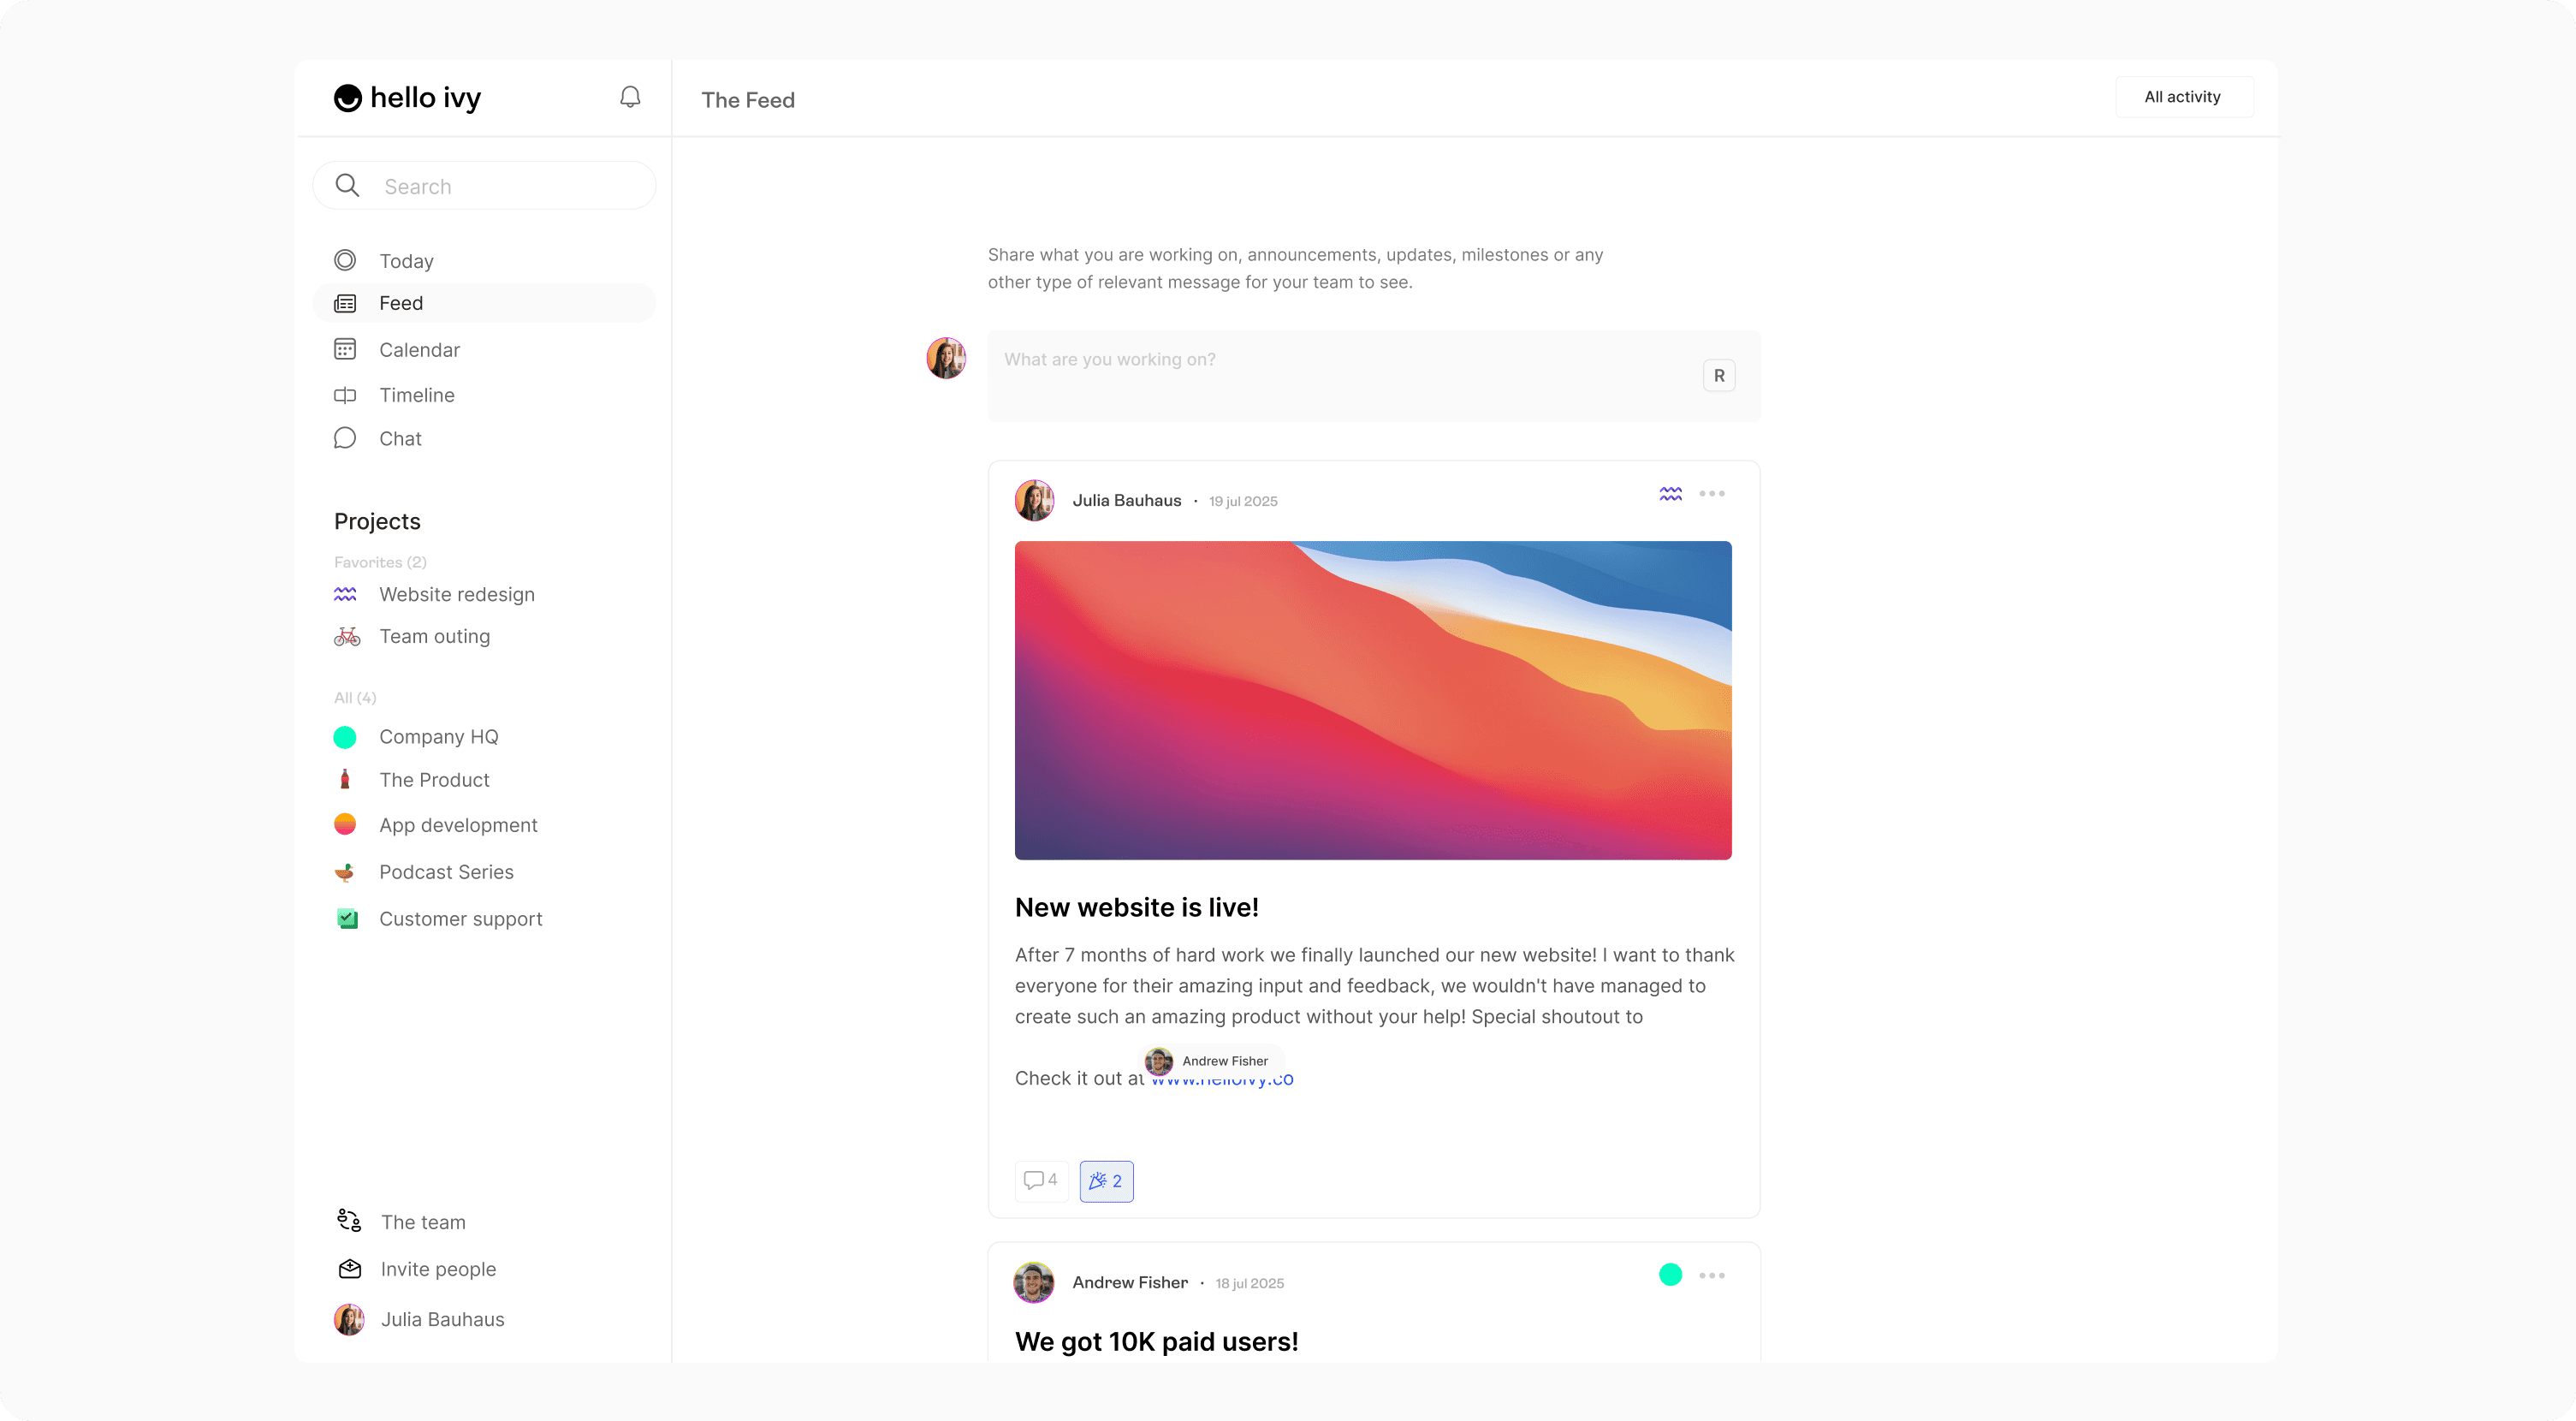Open notifications bell icon

[630, 97]
